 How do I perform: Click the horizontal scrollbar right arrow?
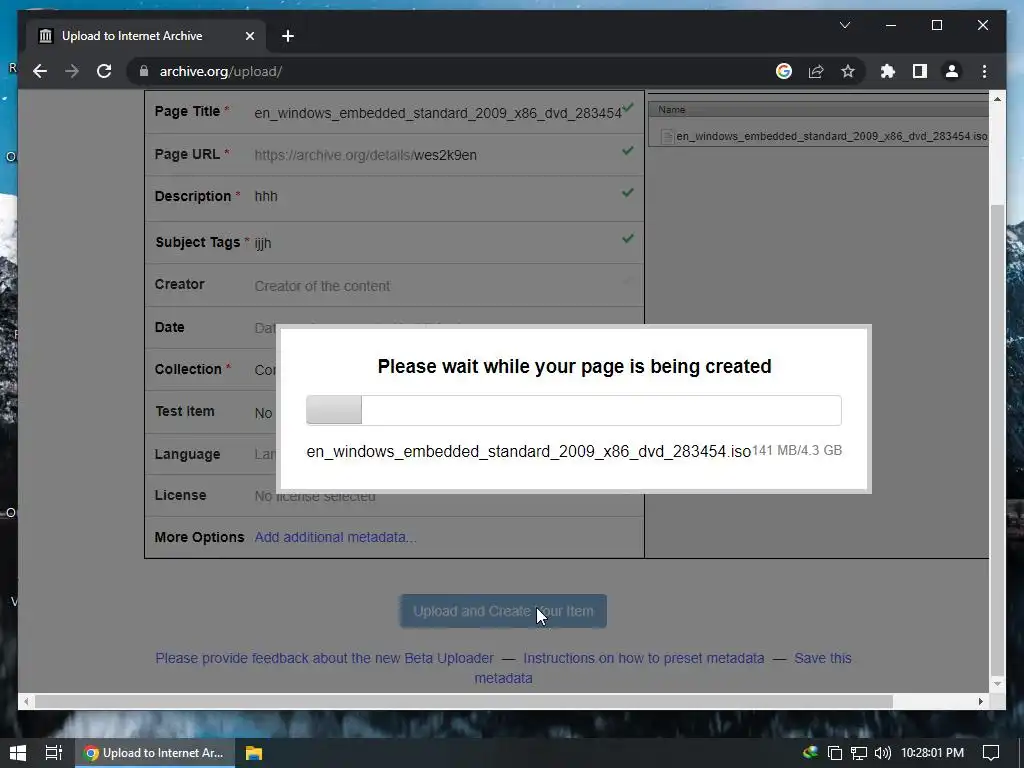(x=980, y=701)
